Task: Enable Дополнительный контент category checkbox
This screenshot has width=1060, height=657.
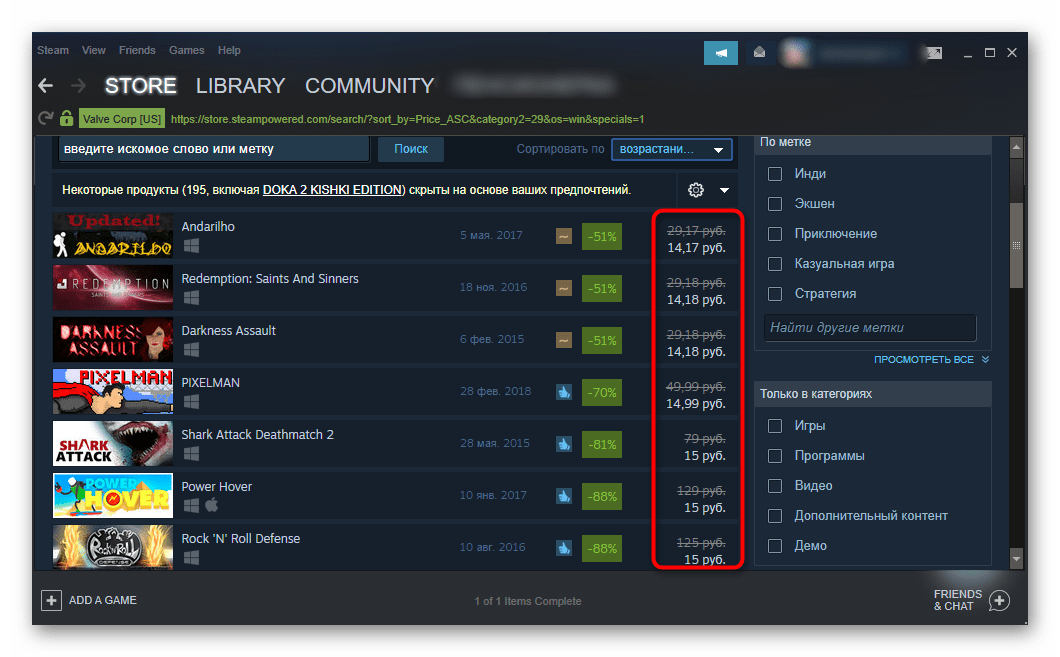Action: [775, 516]
